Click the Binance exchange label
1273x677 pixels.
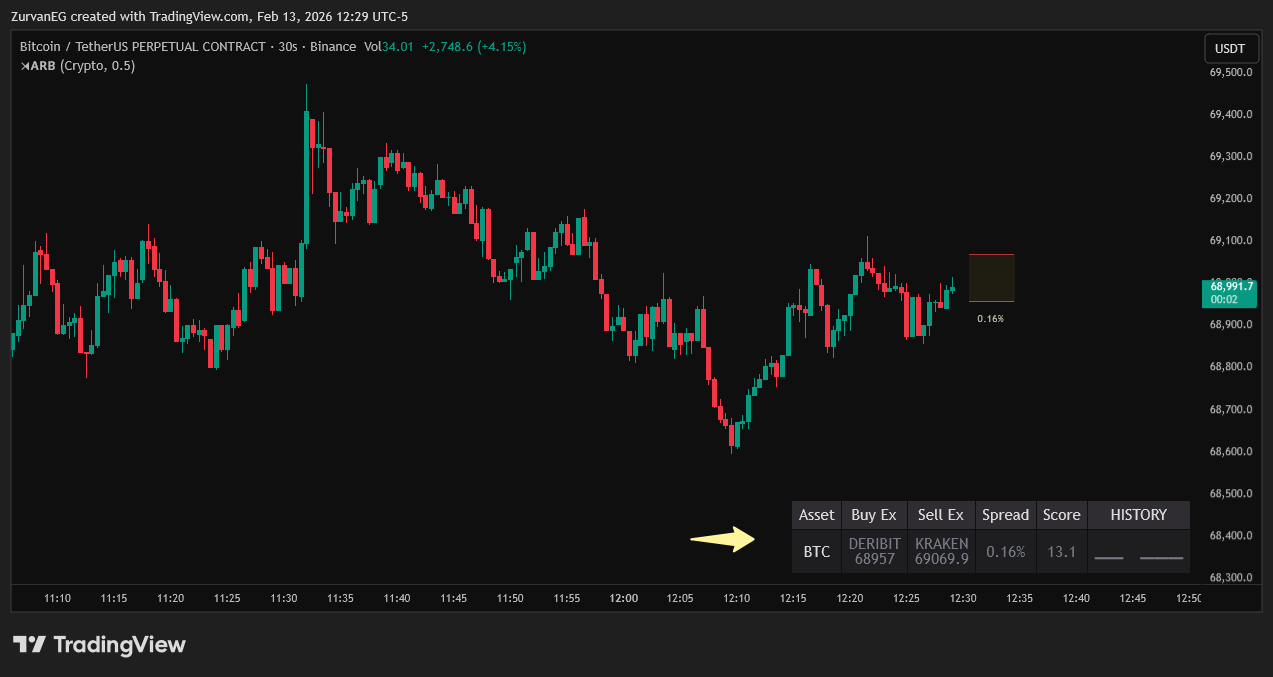pos(333,47)
